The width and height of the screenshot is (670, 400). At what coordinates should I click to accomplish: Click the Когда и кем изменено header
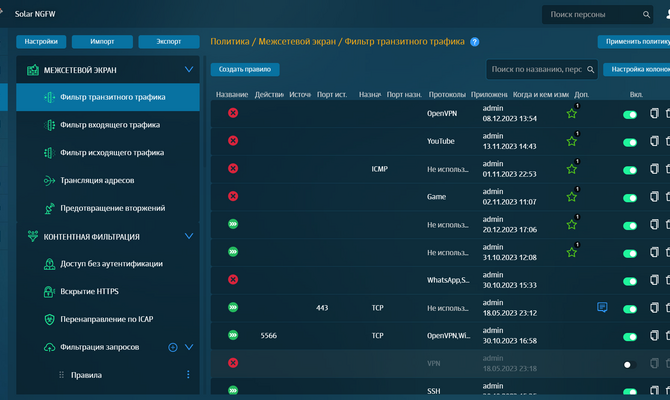click(541, 95)
